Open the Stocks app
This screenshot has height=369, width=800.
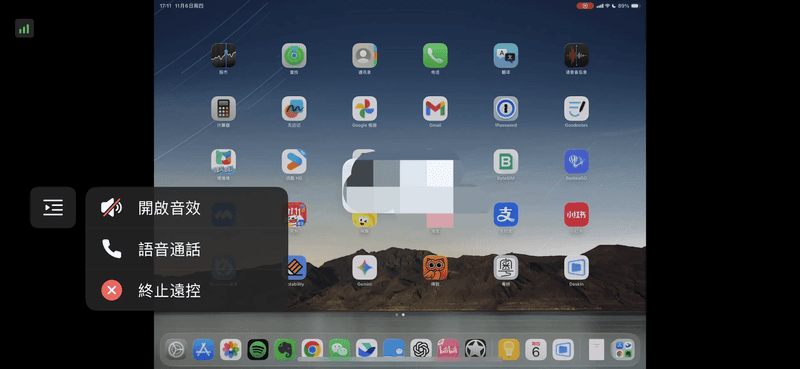click(x=223, y=56)
